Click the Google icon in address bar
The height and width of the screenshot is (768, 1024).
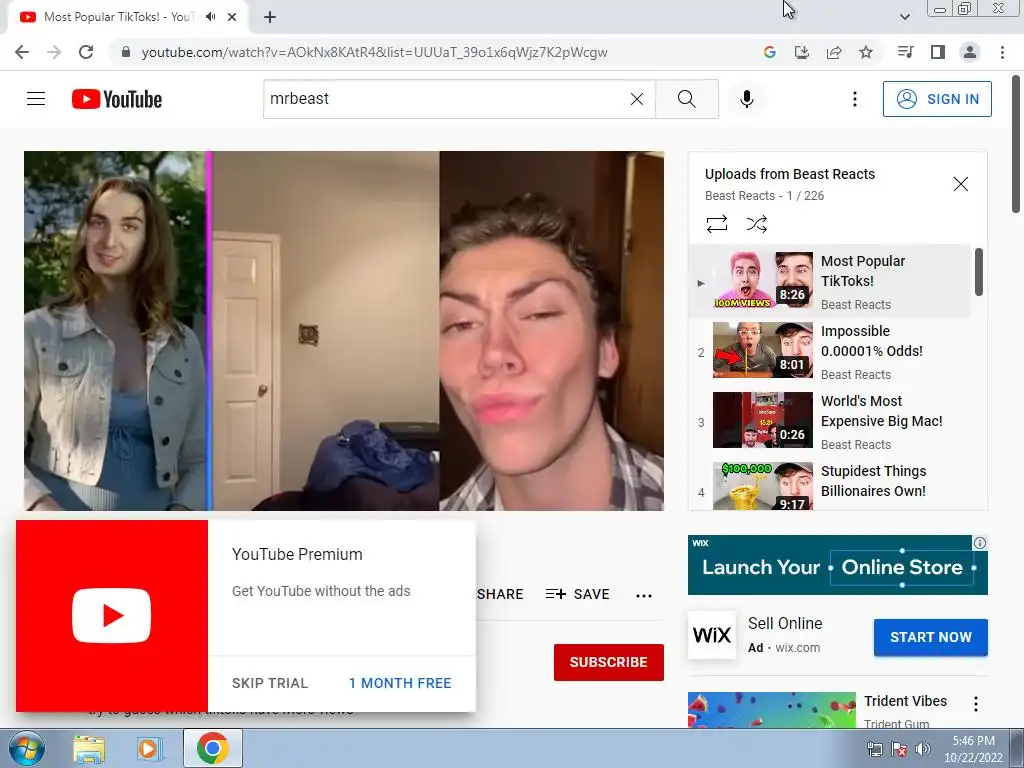click(770, 52)
